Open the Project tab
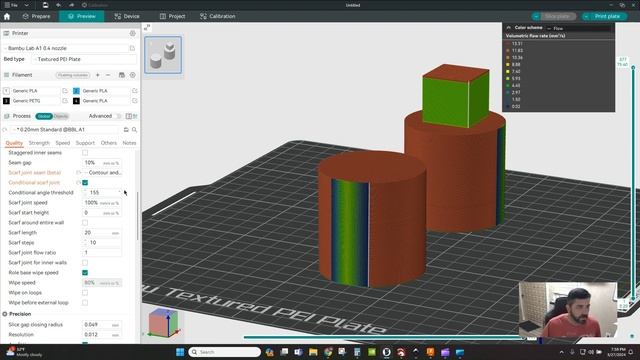This screenshot has height=360, width=640. click(x=172, y=16)
